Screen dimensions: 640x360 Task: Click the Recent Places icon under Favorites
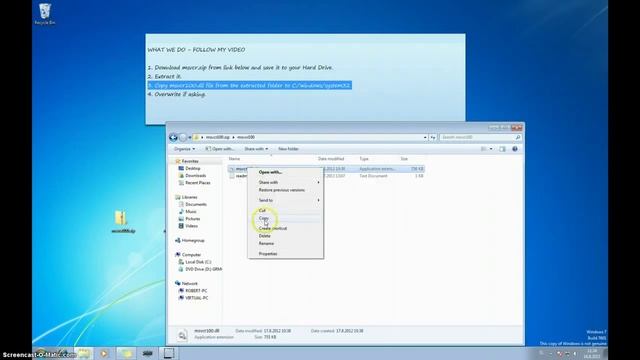(x=181, y=183)
